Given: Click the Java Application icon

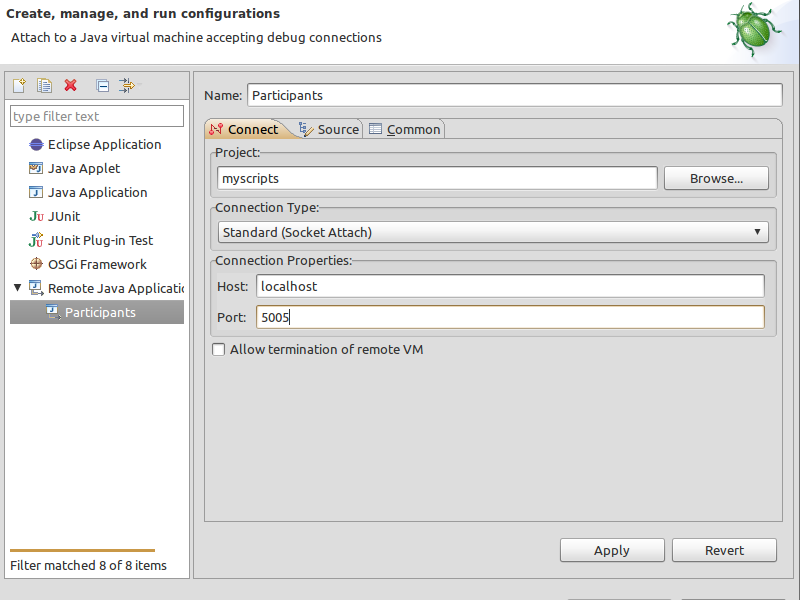Looking at the screenshot, I should (x=36, y=192).
